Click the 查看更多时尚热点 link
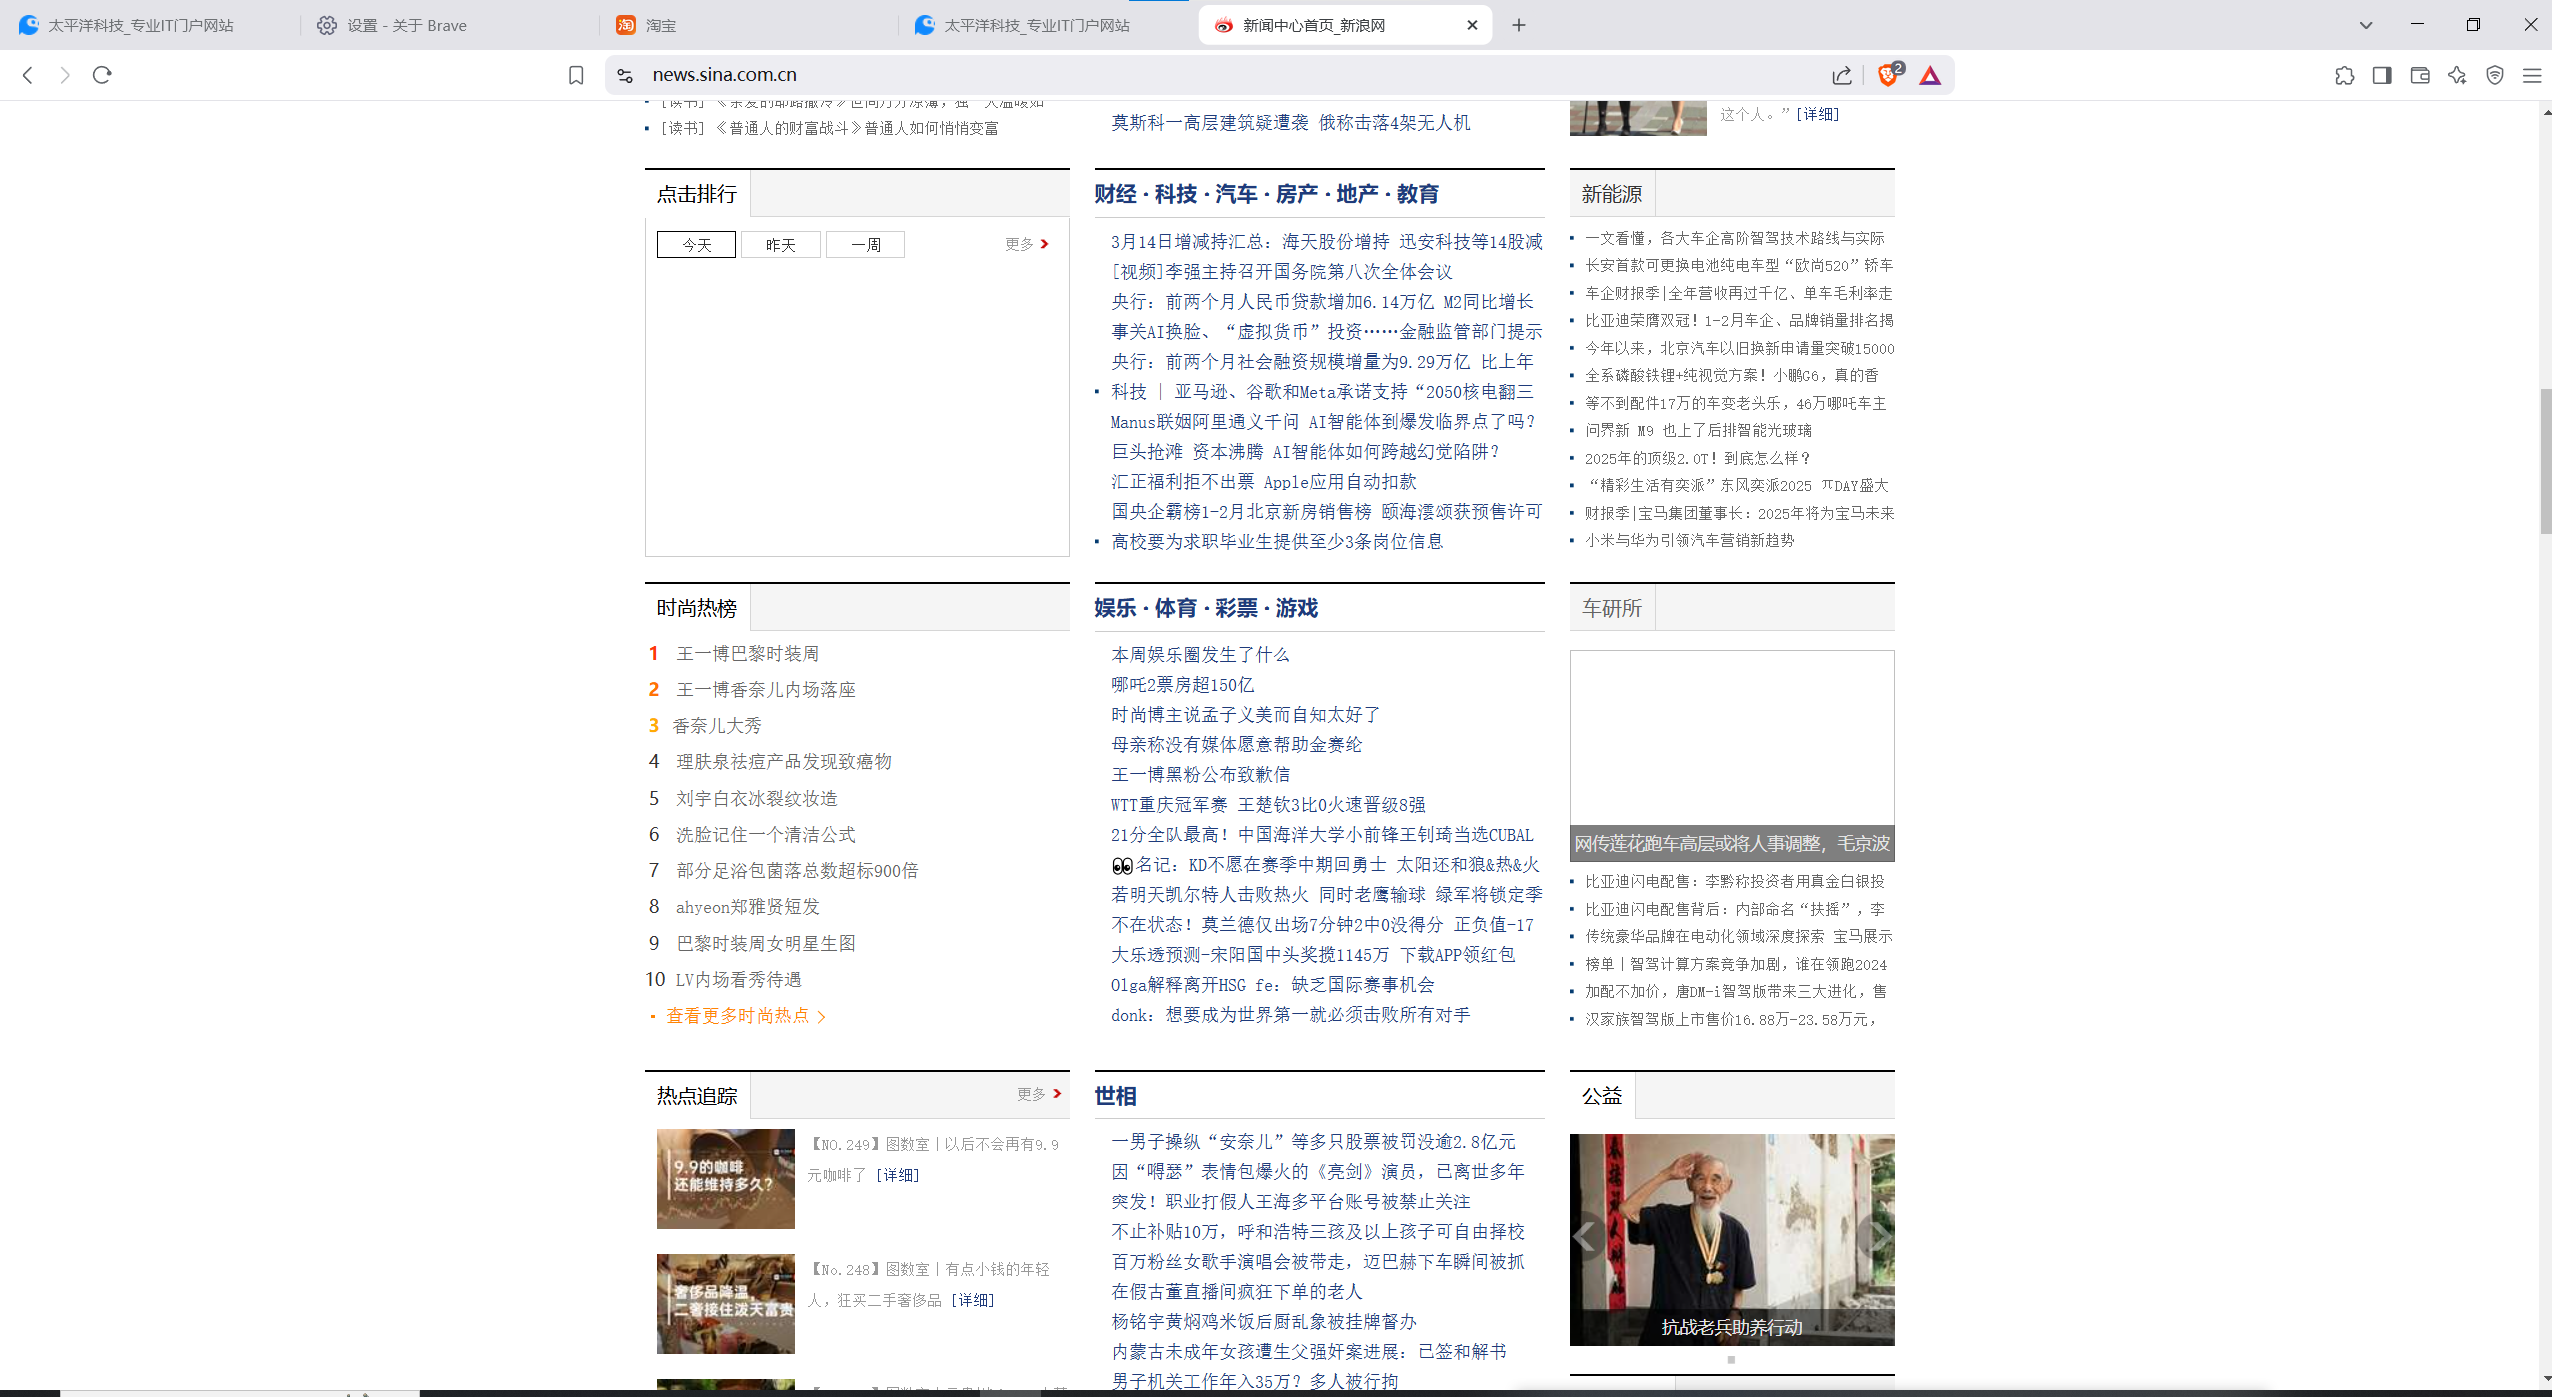Screen dimensions: 2552x1397 click(x=740, y=1016)
